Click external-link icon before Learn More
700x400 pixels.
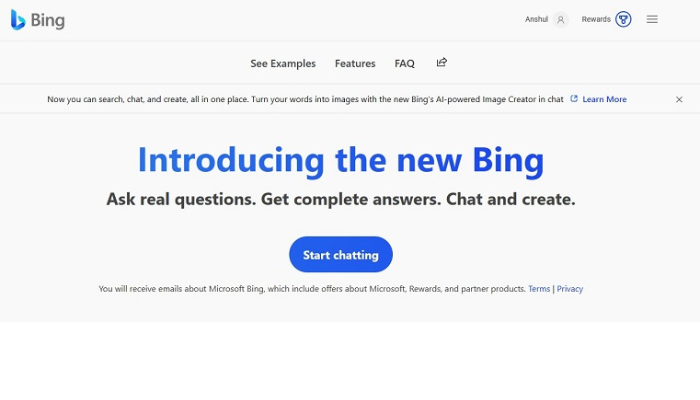click(x=574, y=99)
